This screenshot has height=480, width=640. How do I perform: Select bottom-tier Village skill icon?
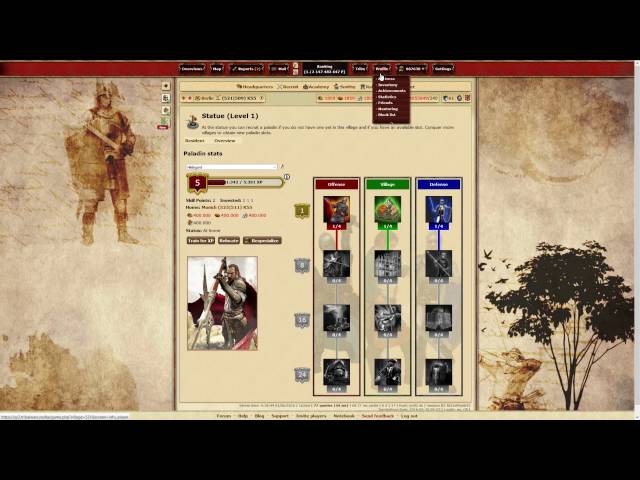pyautogui.click(x=387, y=372)
